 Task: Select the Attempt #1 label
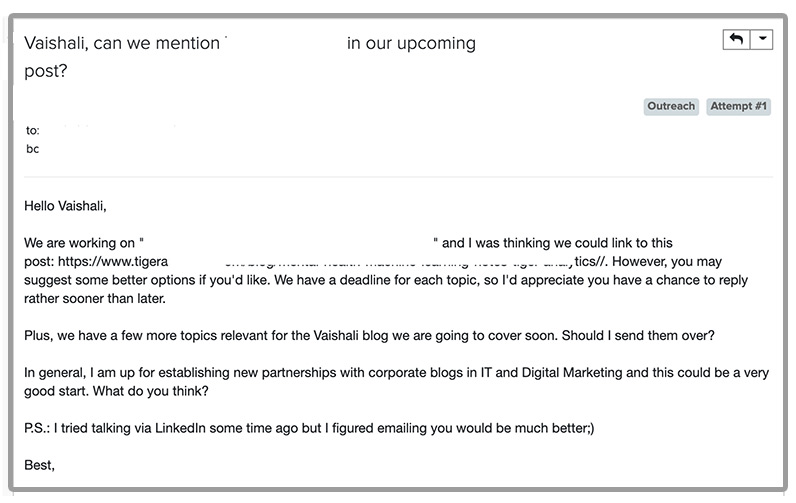pos(739,106)
